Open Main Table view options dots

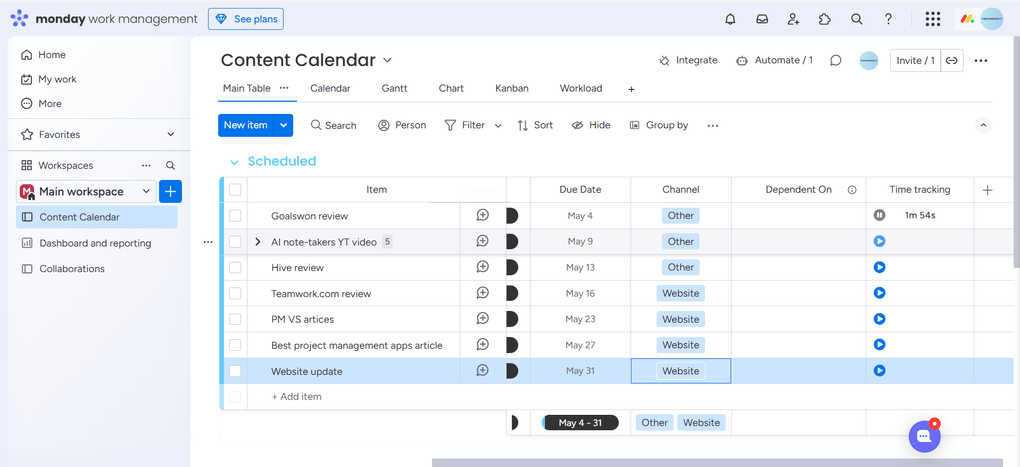click(x=284, y=88)
